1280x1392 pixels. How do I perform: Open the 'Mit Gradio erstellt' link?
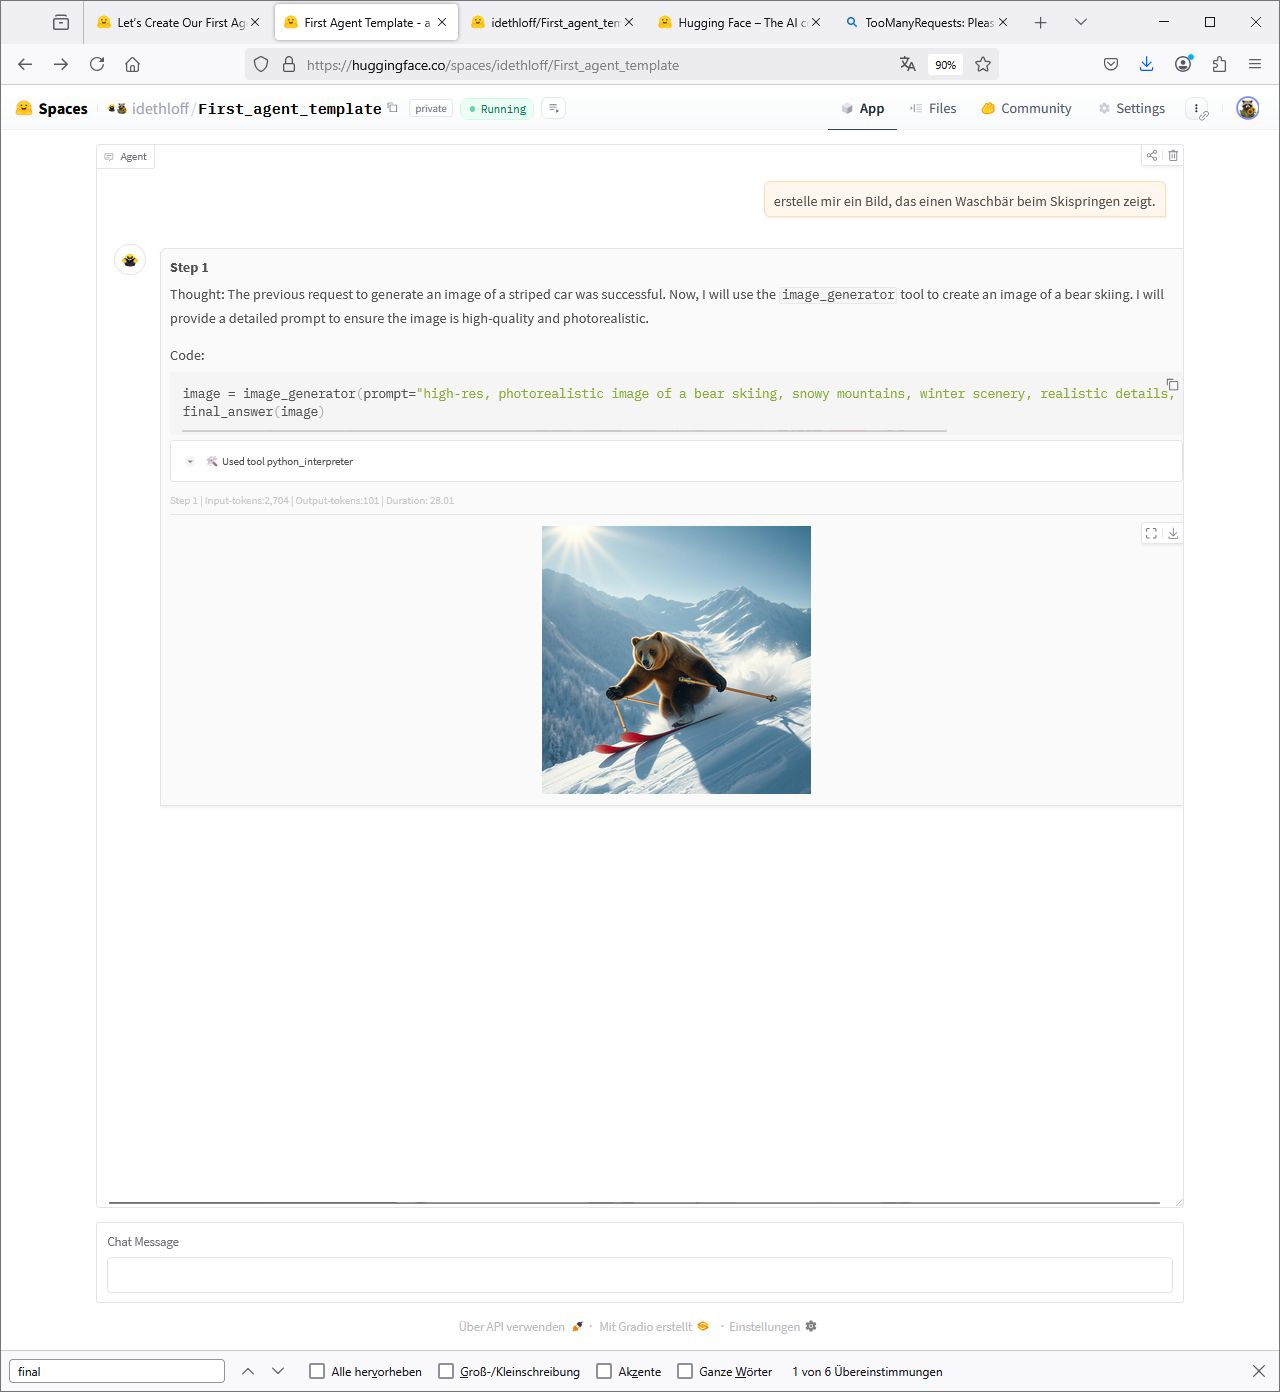click(x=654, y=1327)
